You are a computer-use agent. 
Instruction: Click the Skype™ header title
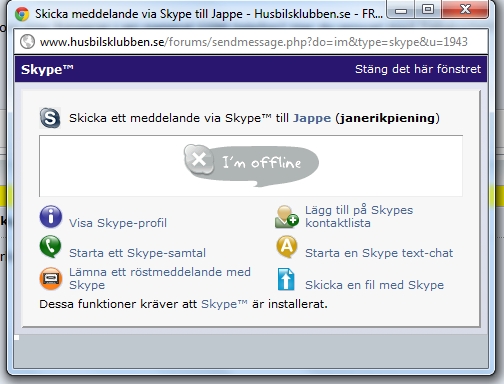click(47, 69)
